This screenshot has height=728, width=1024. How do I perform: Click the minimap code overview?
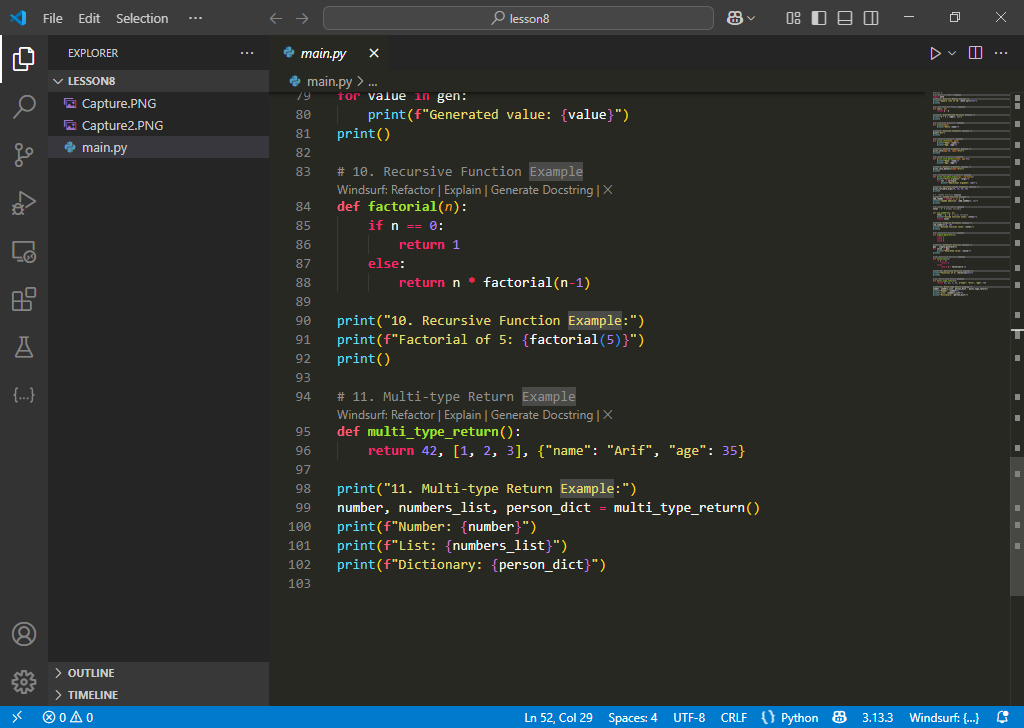[970, 195]
